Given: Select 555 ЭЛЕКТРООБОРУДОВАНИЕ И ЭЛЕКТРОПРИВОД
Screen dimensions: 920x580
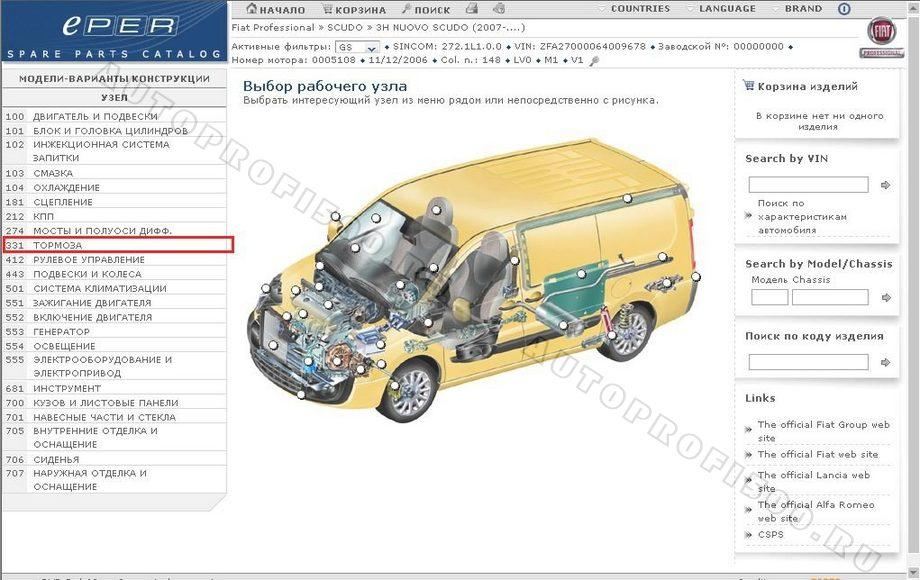Looking at the screenshot, I should 114,367.
